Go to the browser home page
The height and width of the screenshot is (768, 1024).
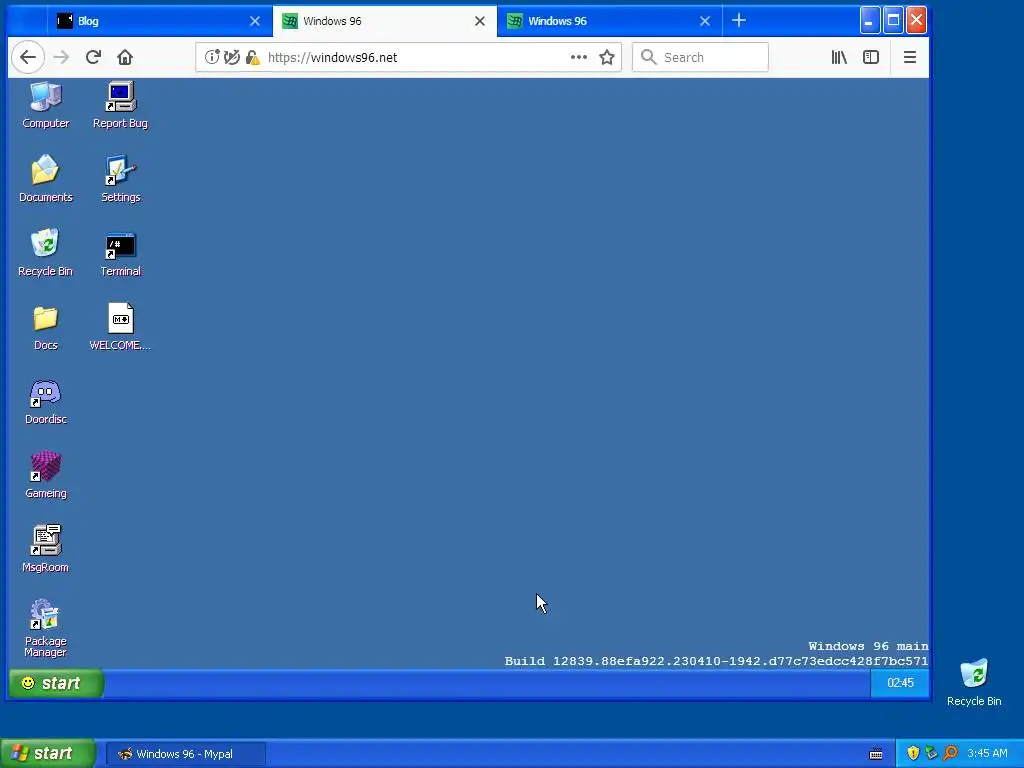[125, 57]
